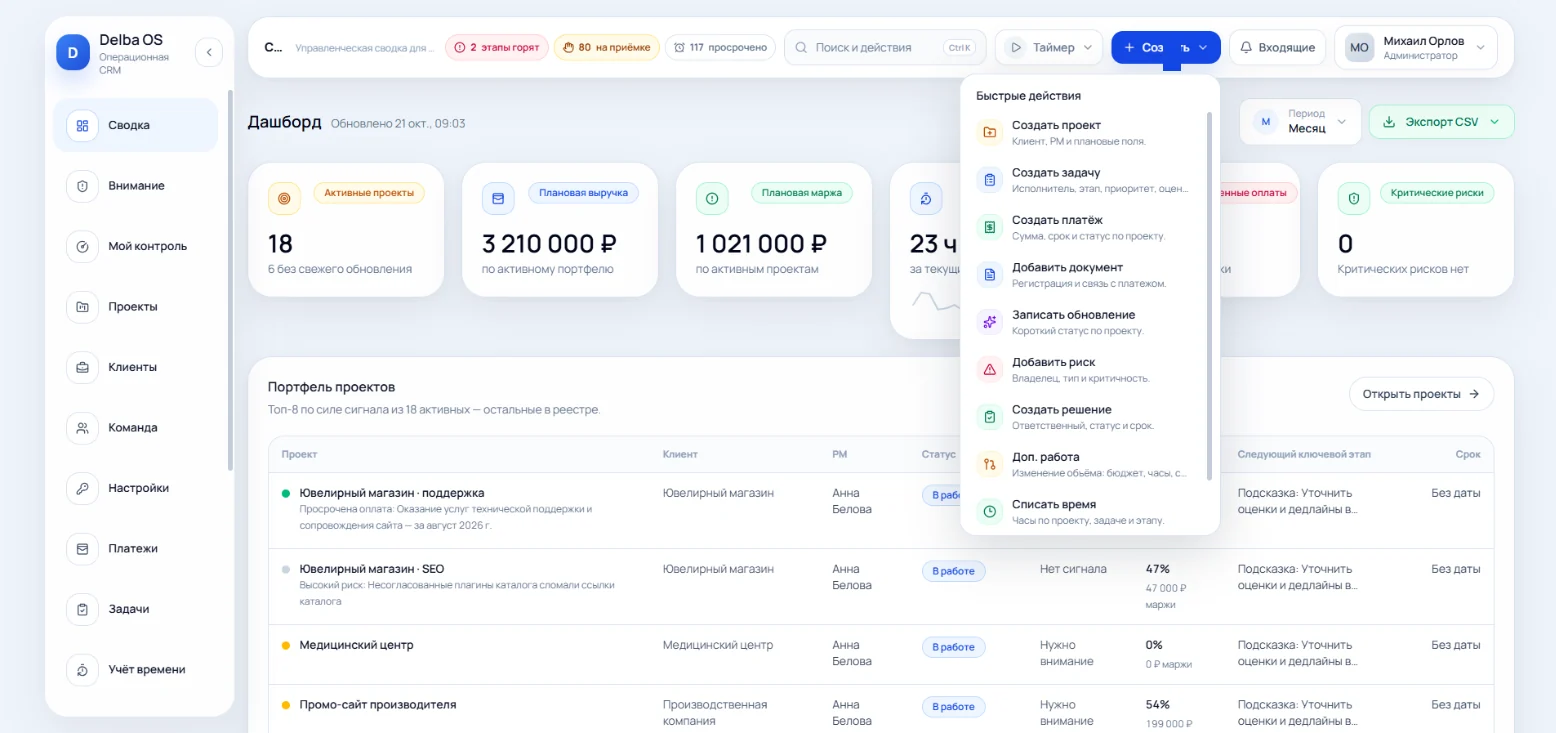Click the Записать обновление sparkle icon
This screenshot has height=733, width=1556.
point(990,322)
